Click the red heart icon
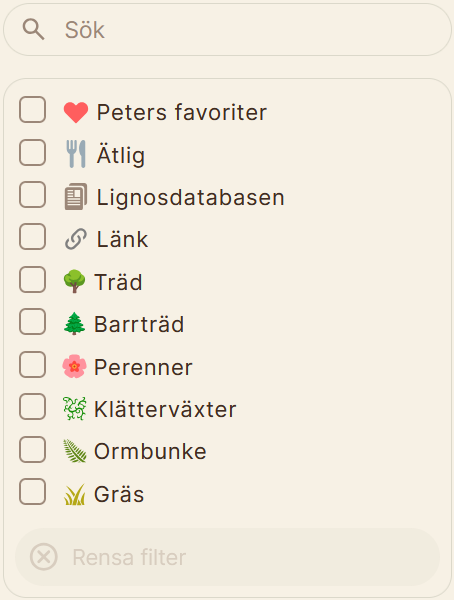The image size is (454, 600). tap(75, 112)
